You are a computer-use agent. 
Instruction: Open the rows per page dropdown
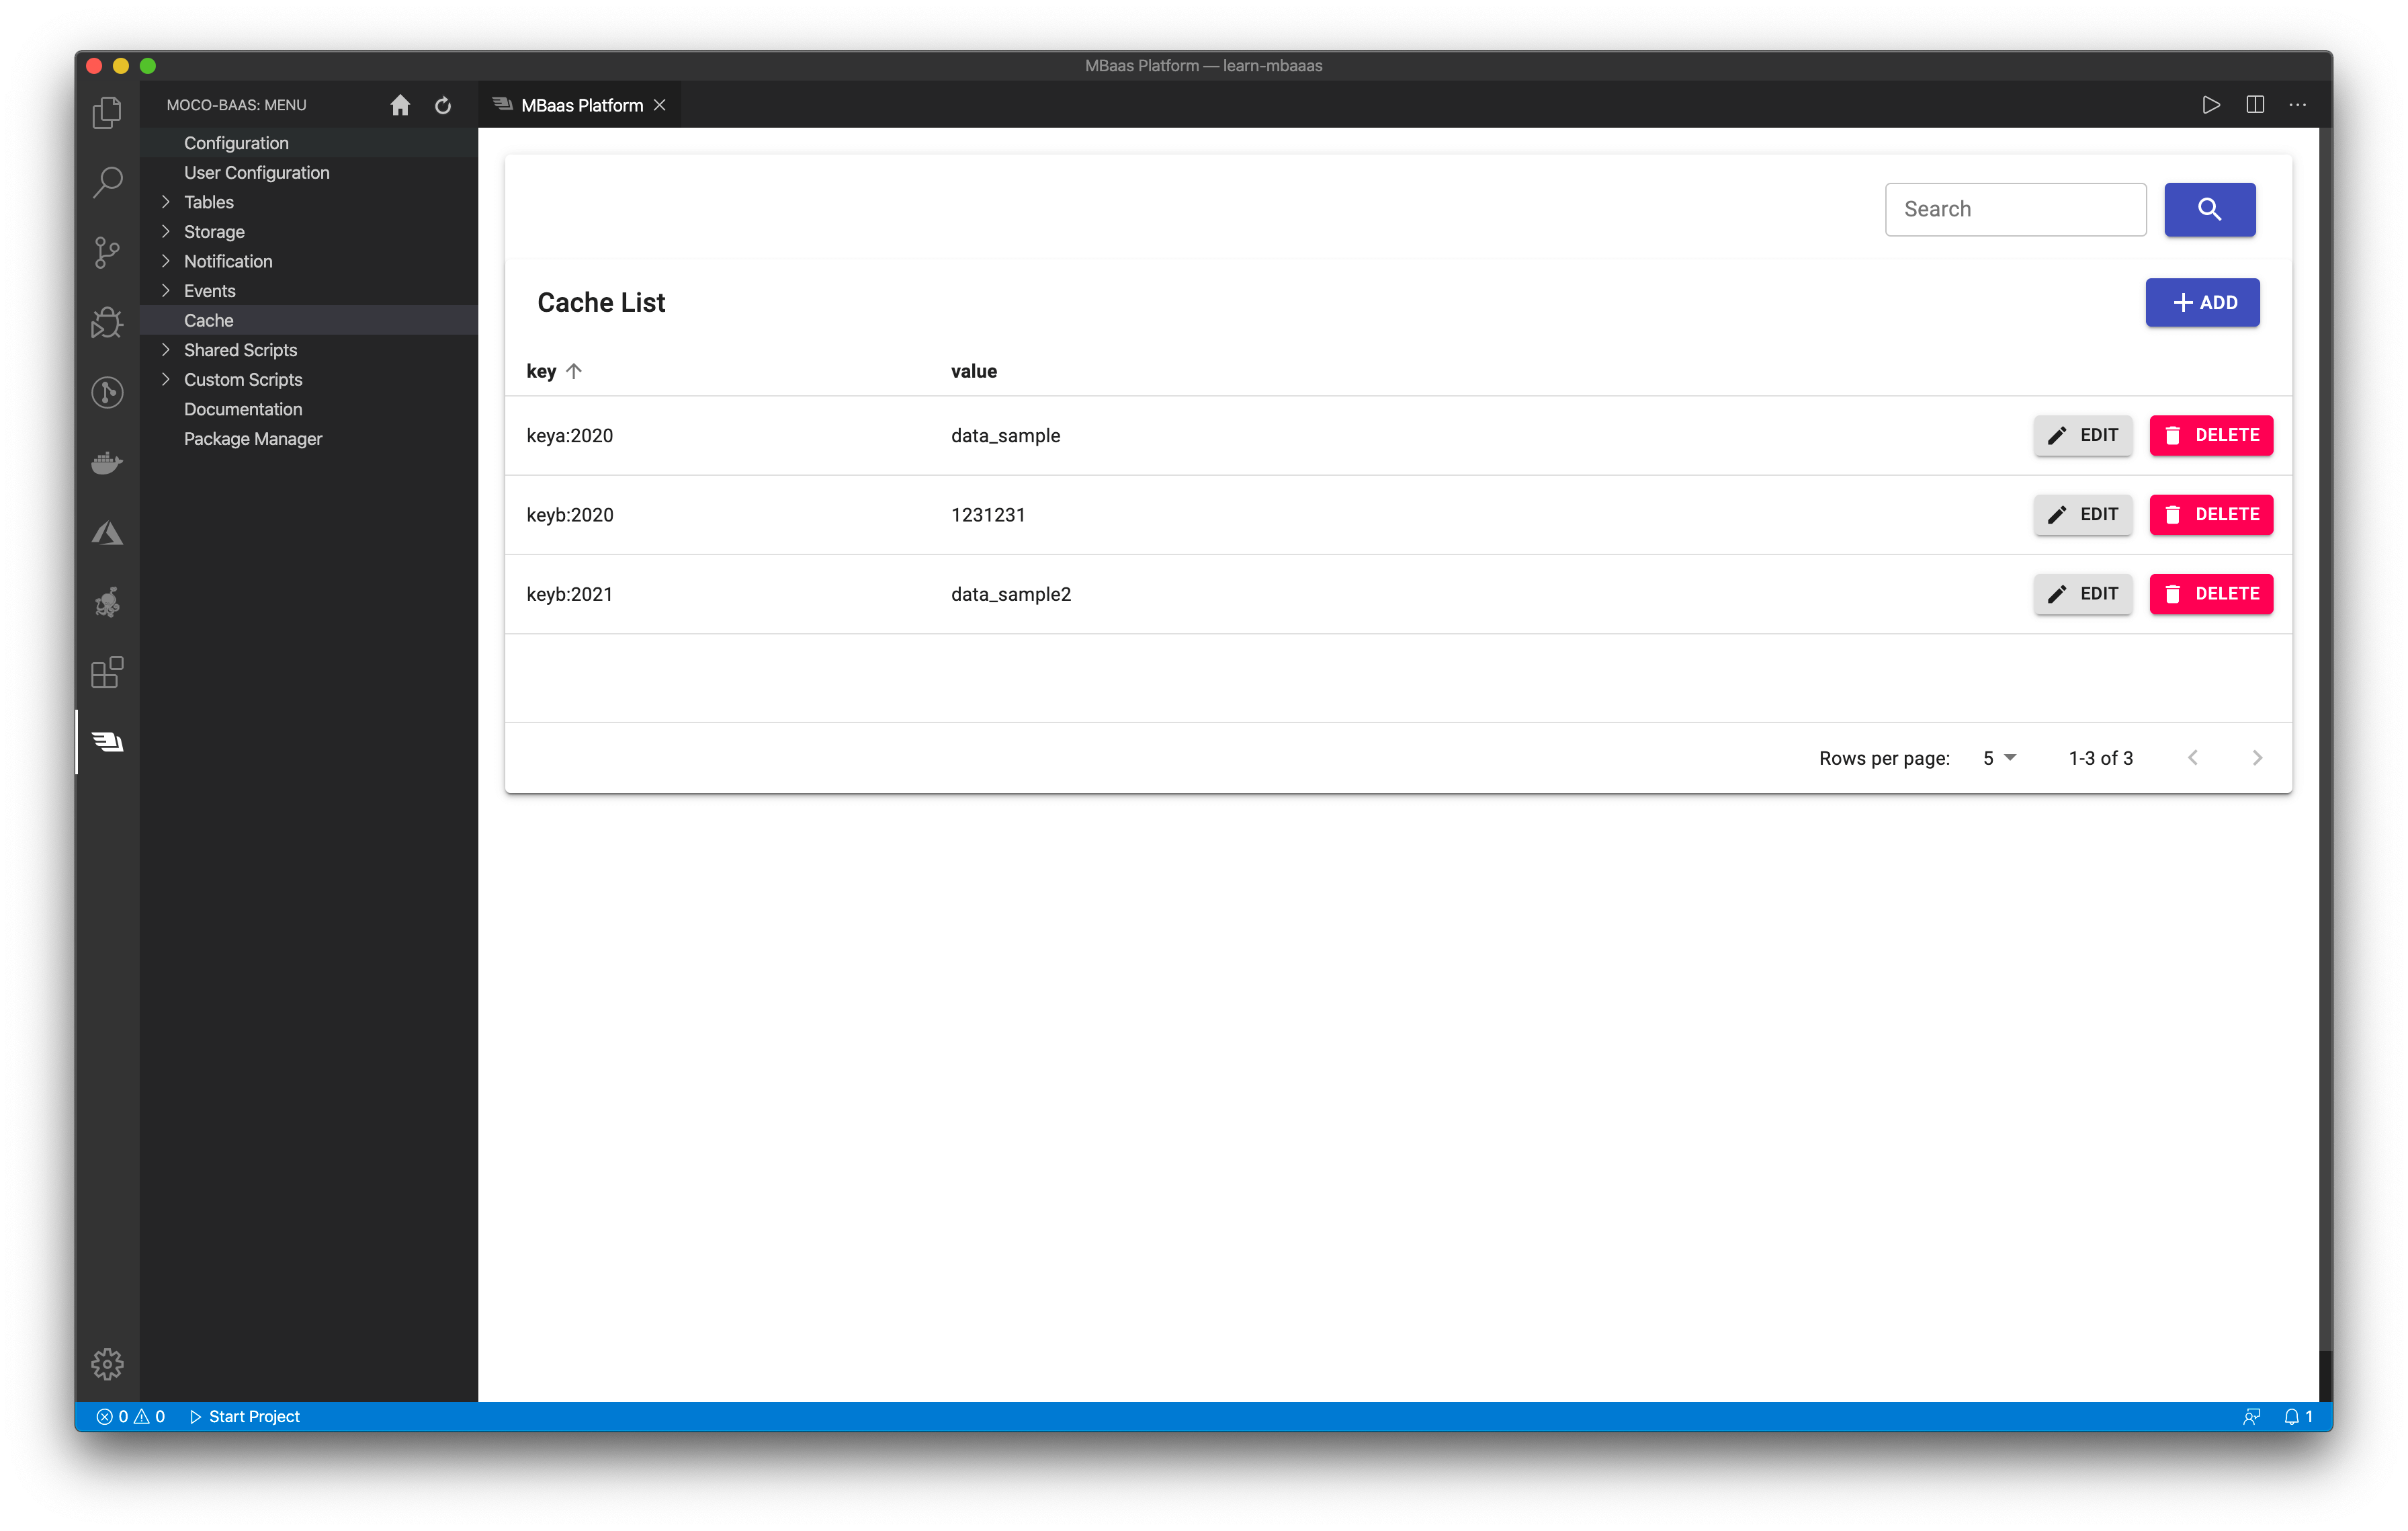pyautogui.click(x=1999, y=758)
